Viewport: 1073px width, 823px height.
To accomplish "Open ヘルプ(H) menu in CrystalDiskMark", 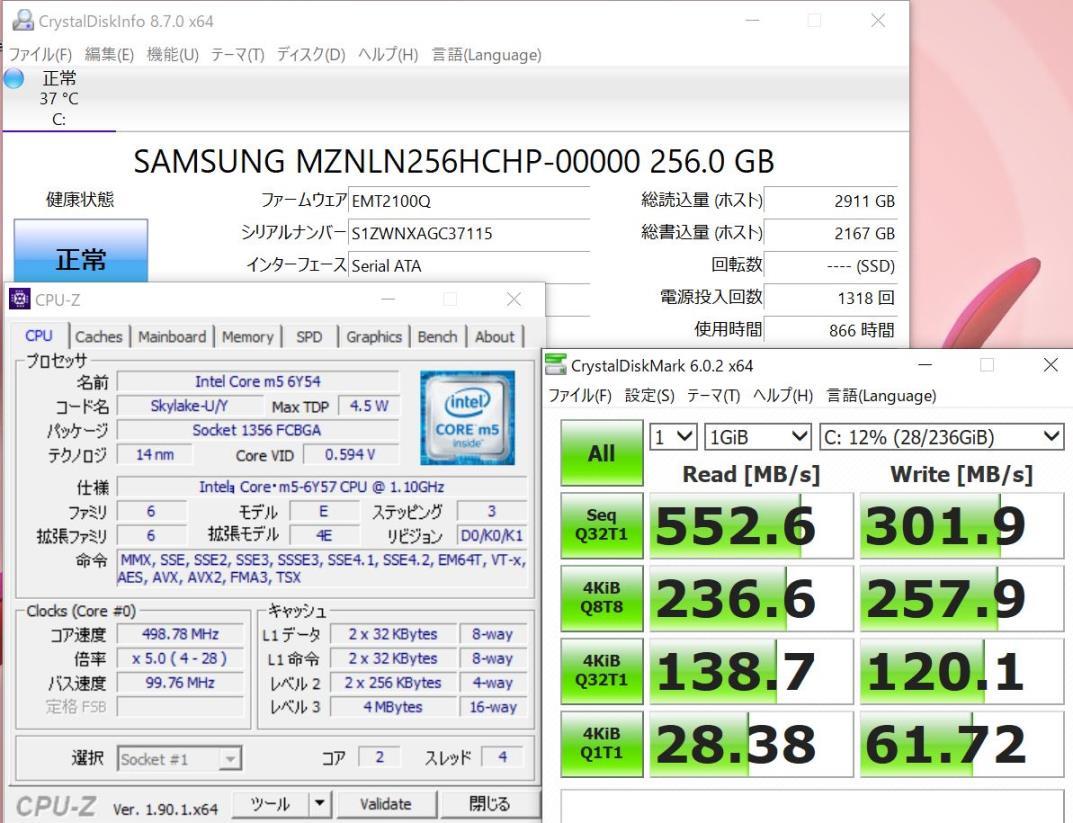I will (783, 396).
